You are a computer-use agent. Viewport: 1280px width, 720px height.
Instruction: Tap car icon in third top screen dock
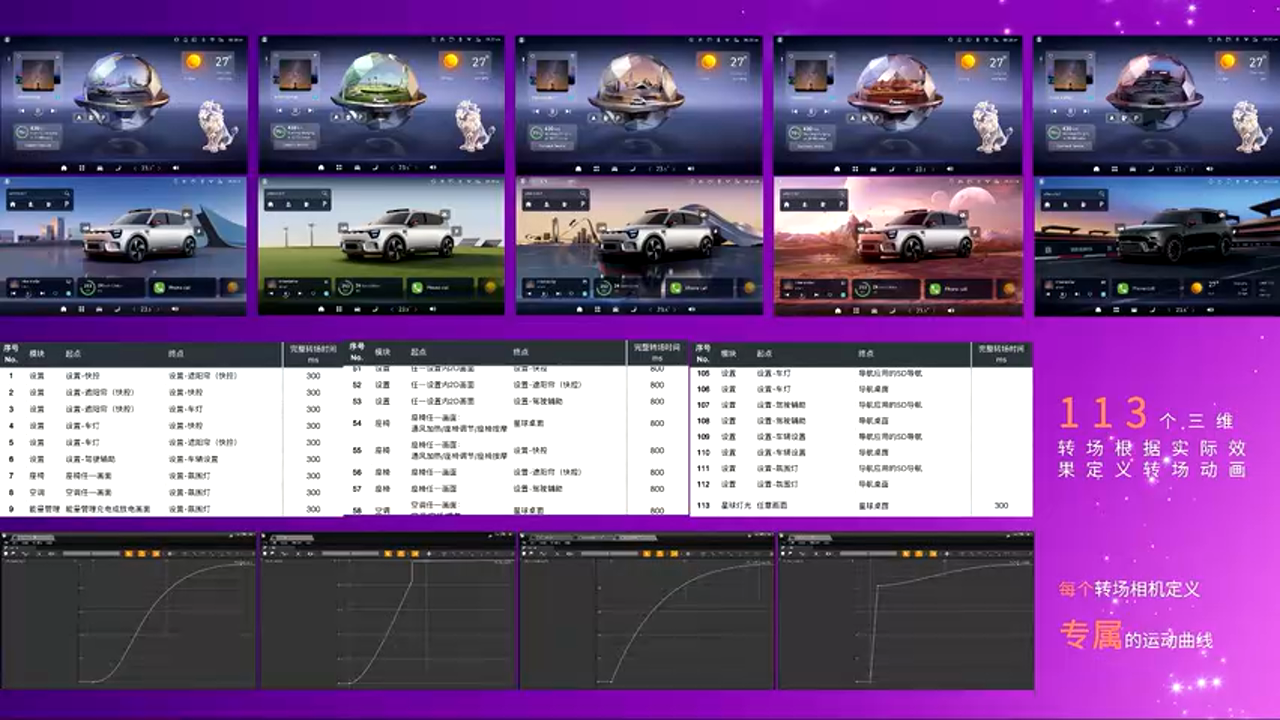[613, 168]
